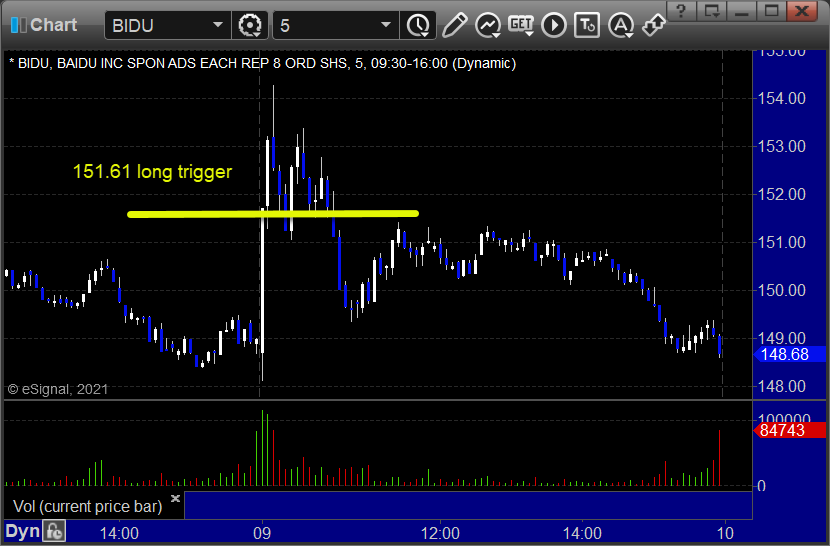Open the alerts circled-A icon

click(x=621, y=25)
